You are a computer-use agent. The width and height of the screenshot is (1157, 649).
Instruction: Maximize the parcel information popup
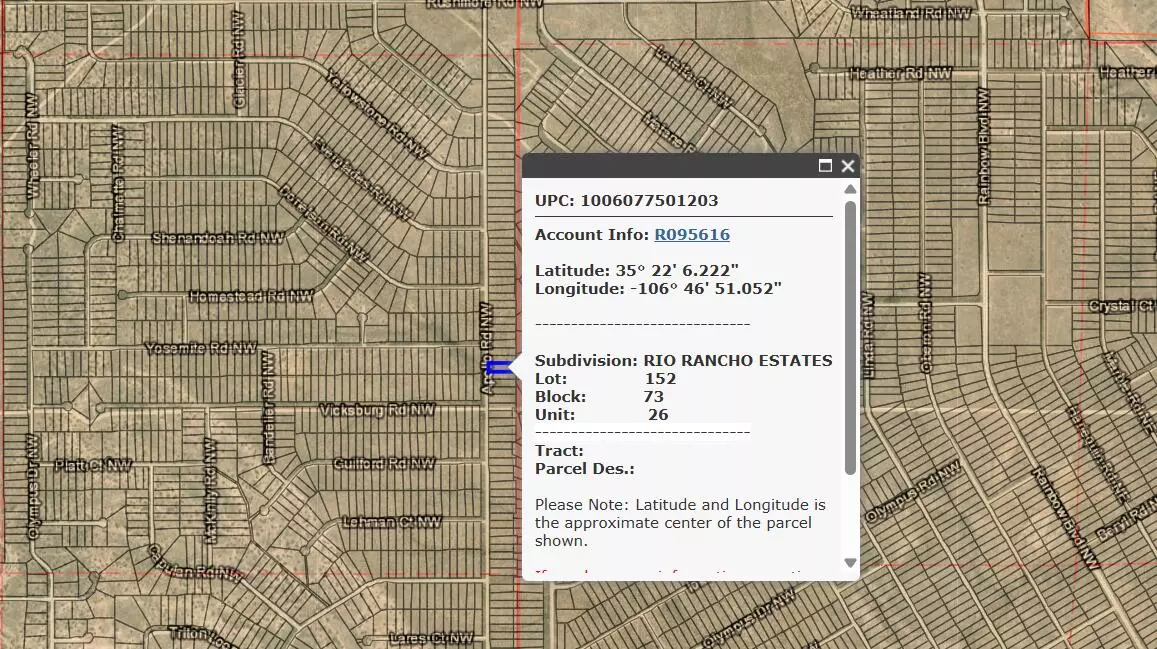[824, 166]
